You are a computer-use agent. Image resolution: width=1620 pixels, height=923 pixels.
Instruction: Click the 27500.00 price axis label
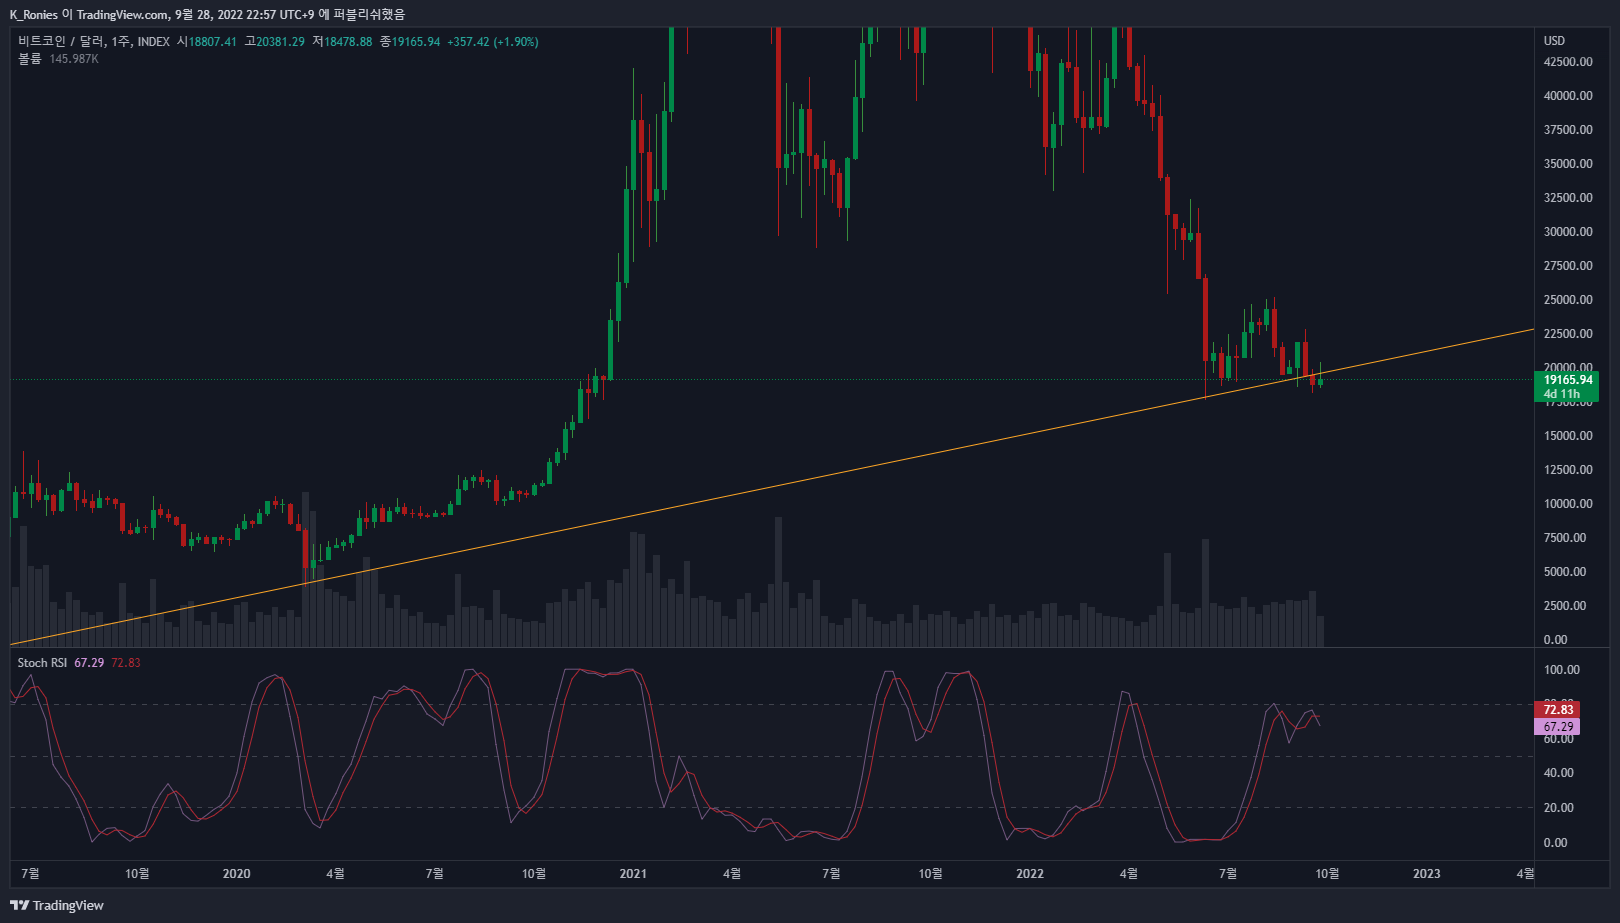(x=1568, y=266)
